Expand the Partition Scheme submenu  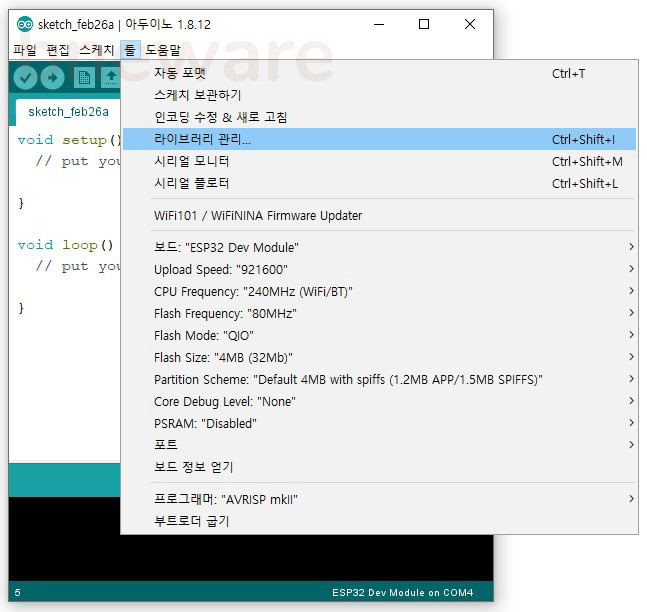[x=379, y=379]
